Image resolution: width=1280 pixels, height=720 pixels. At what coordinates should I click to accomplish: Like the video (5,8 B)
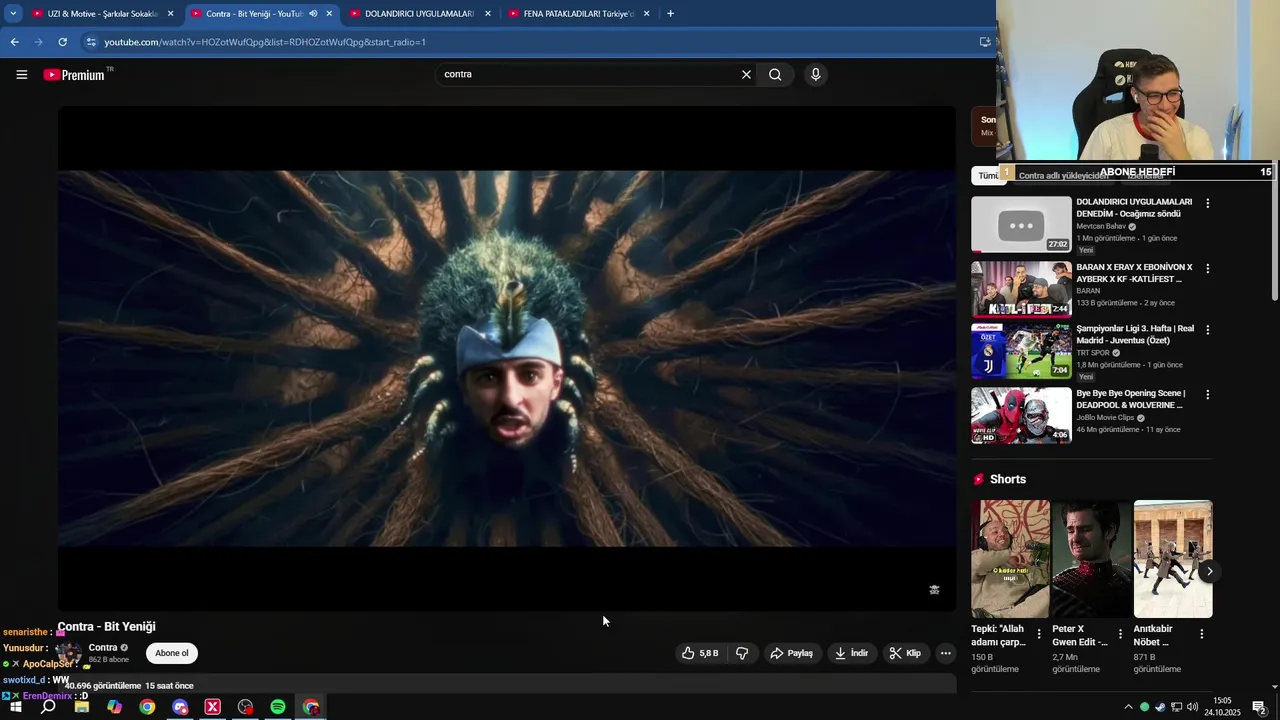(700, 653)
